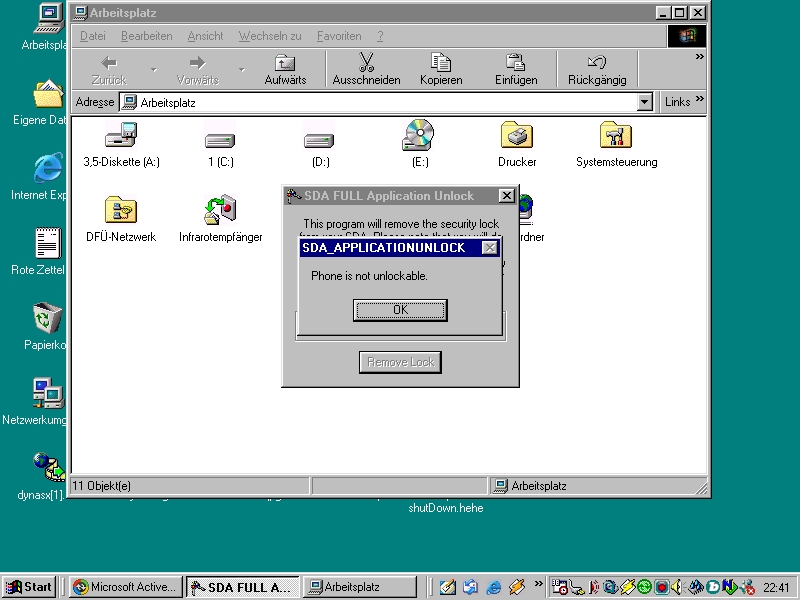
Task: Switch to Arbeitsplatz taskbar button
Action: pos(360,587)
